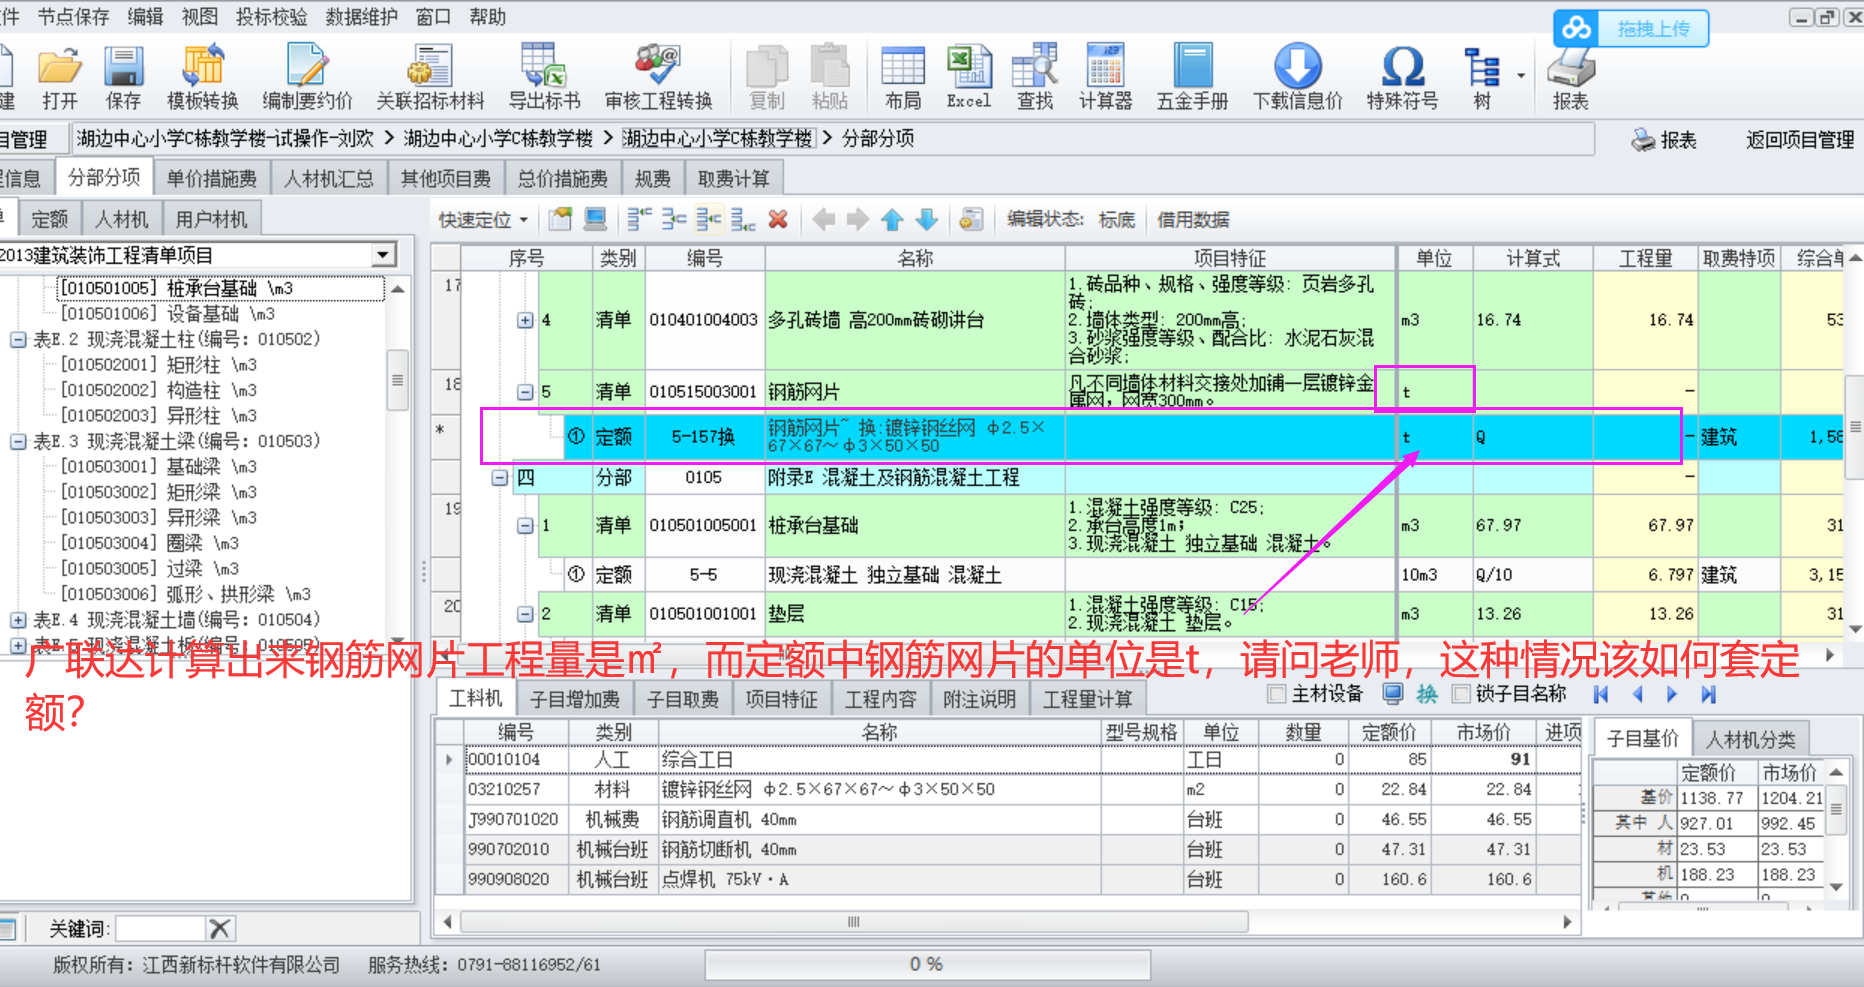Open the 工程量计算 tab
Screen dimensions: 1864x987
(x=1088, y=698)
